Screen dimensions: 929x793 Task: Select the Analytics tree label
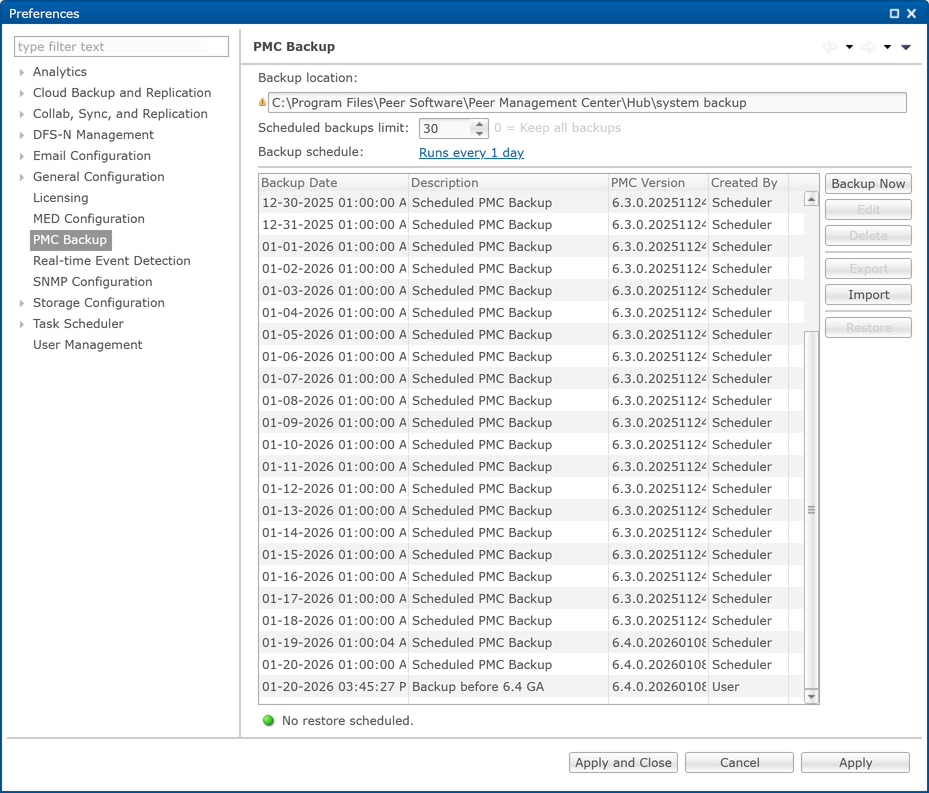[x=60, y=72]
